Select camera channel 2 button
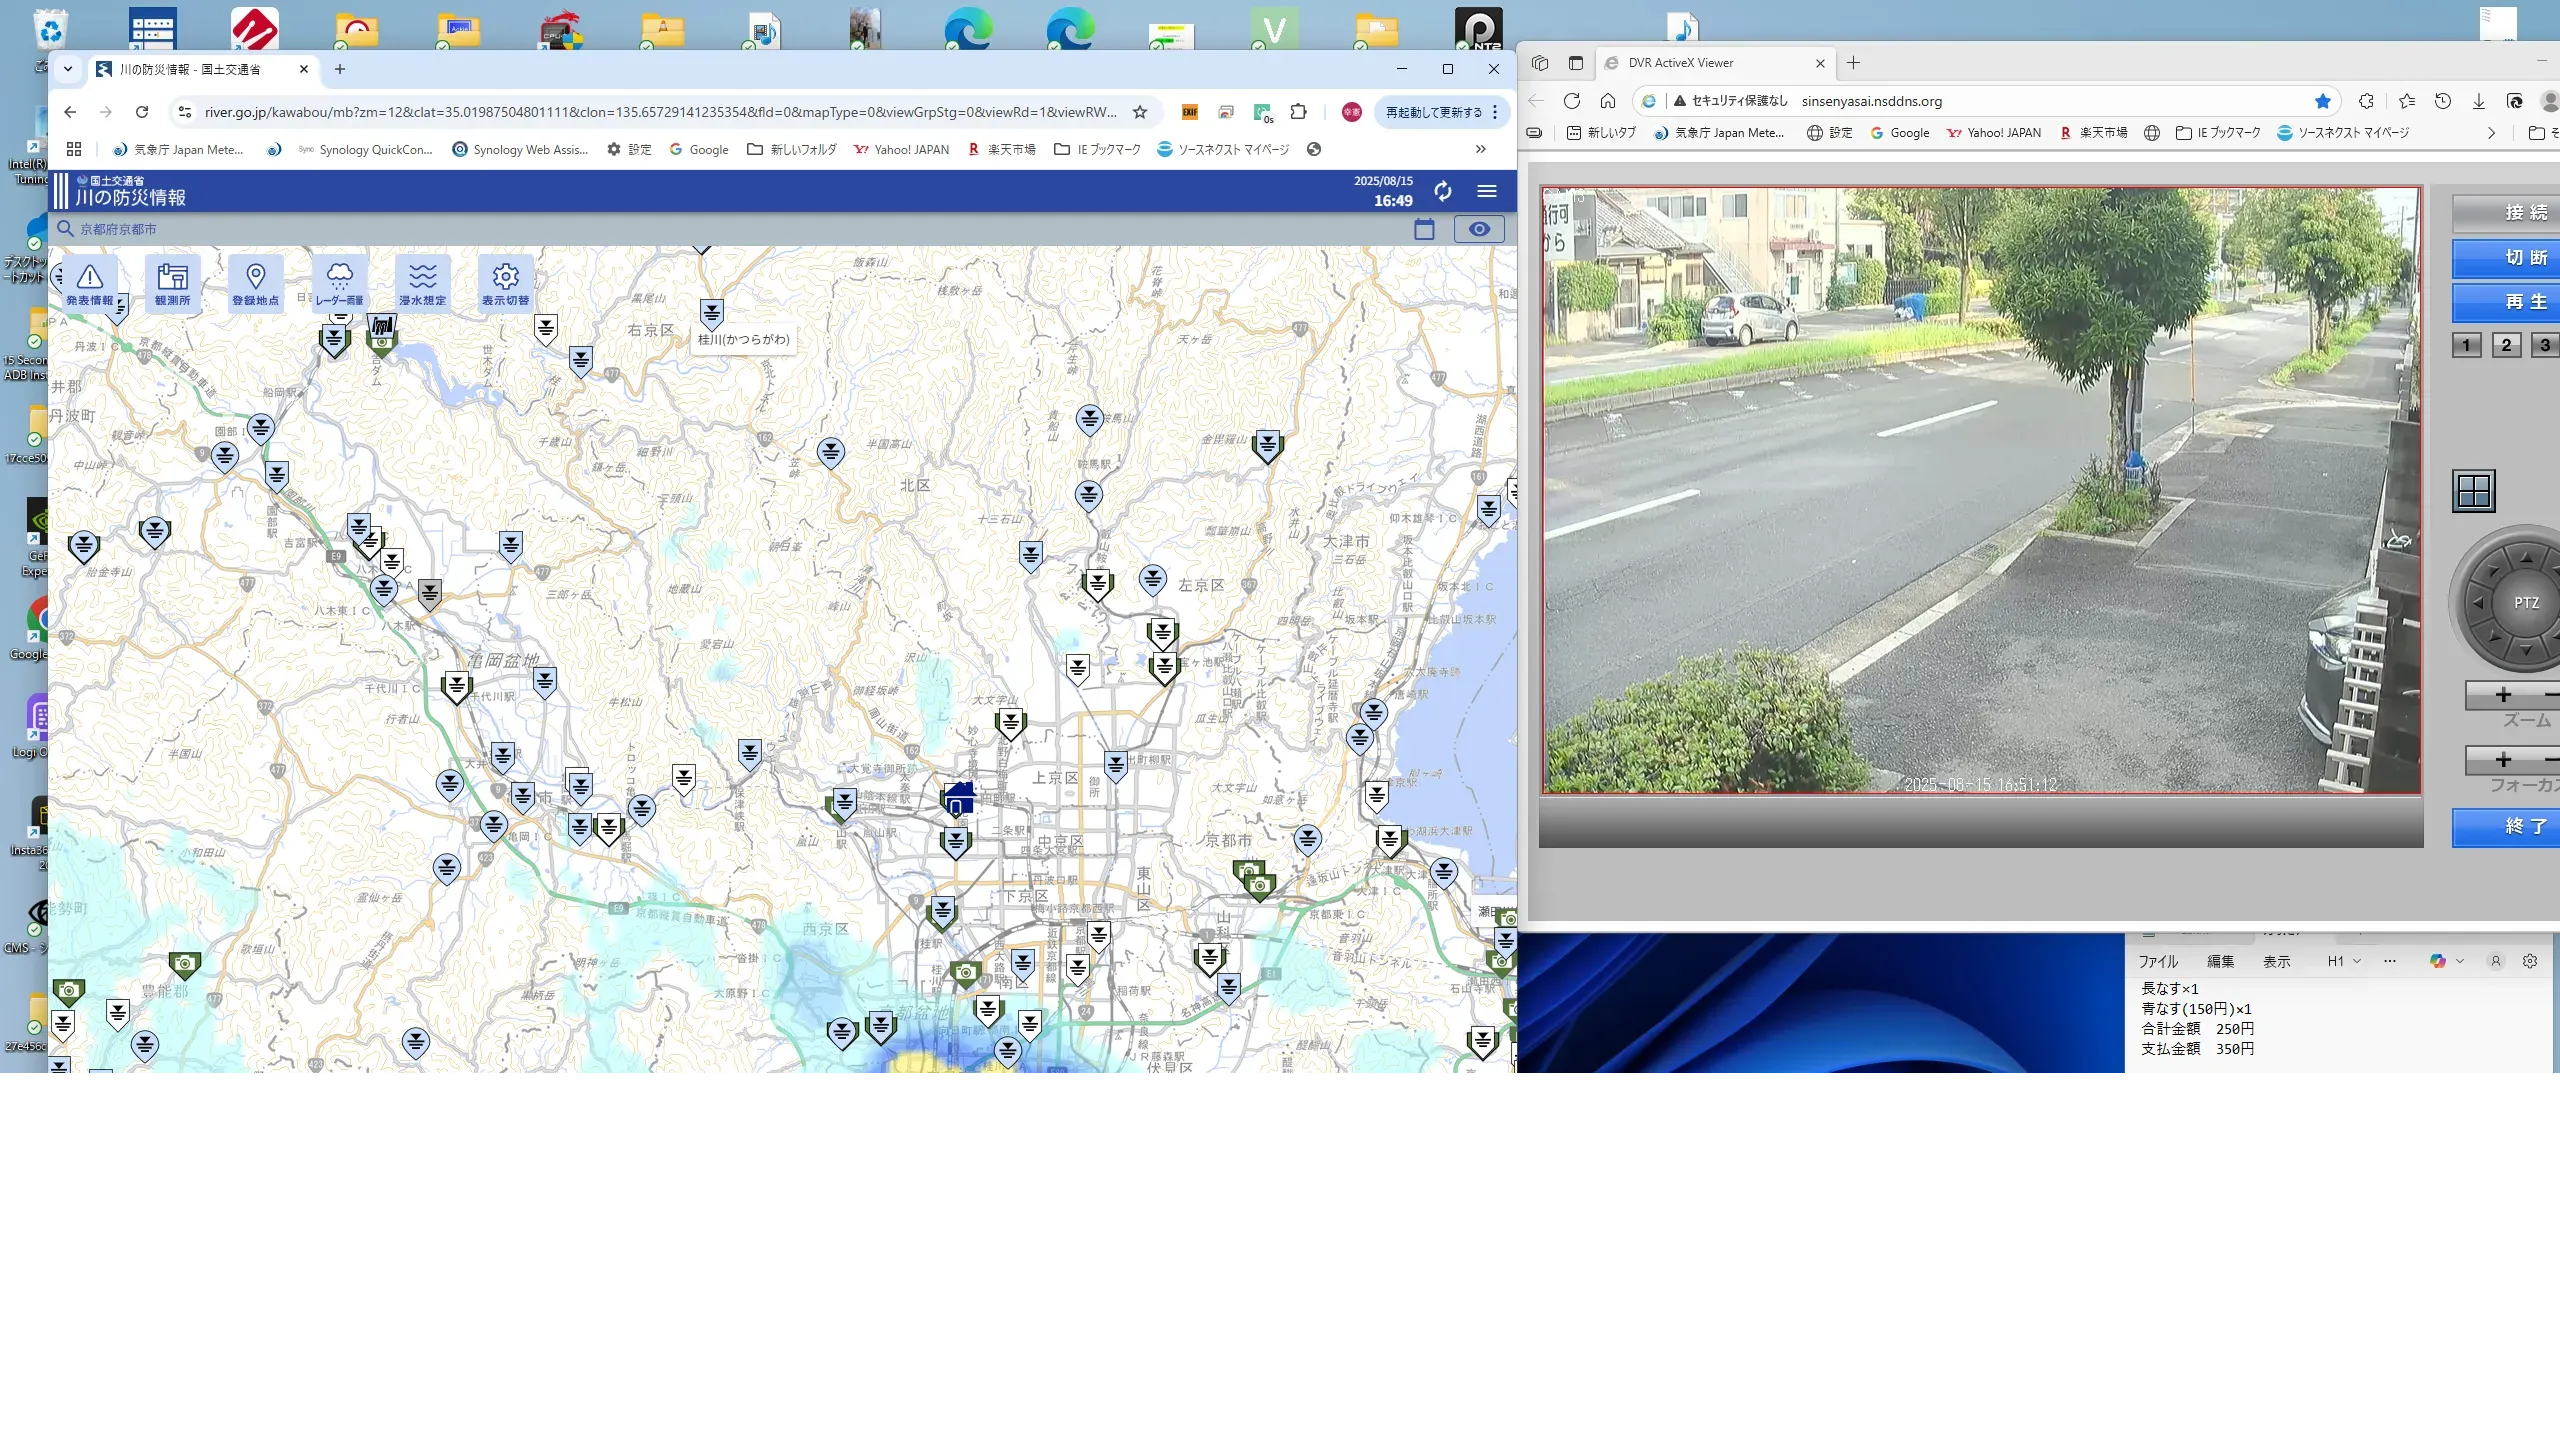This screenshot has width=2560, height=1440. [x=2506, y=345]
